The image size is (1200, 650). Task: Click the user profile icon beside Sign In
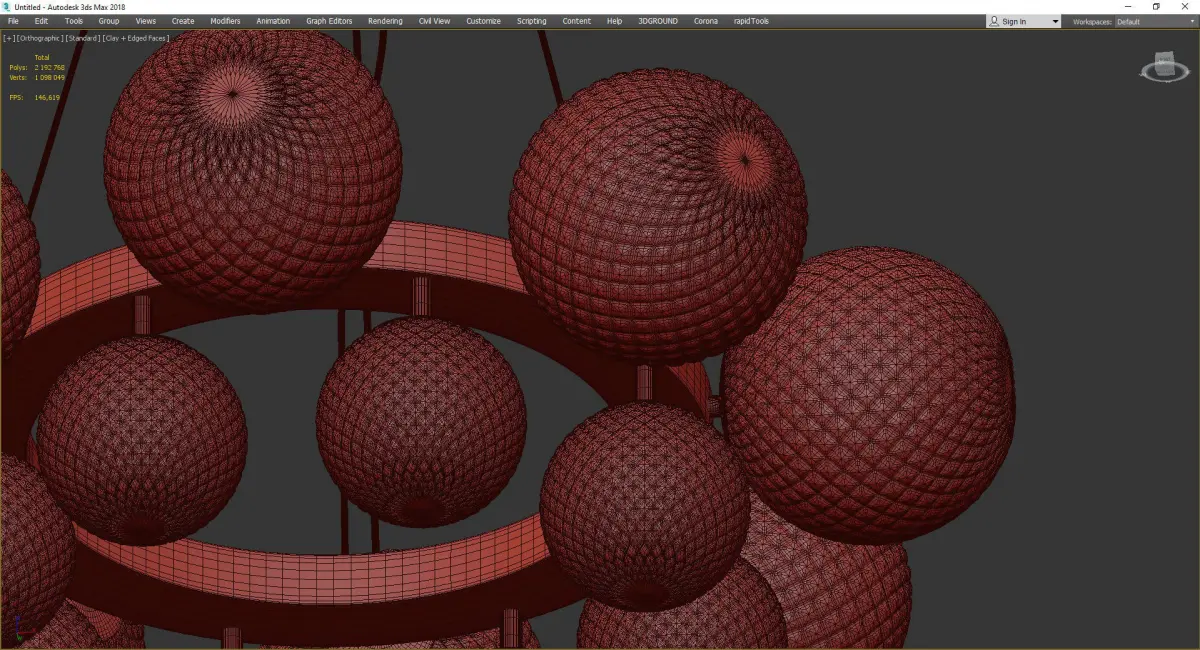tap(993, 21)
